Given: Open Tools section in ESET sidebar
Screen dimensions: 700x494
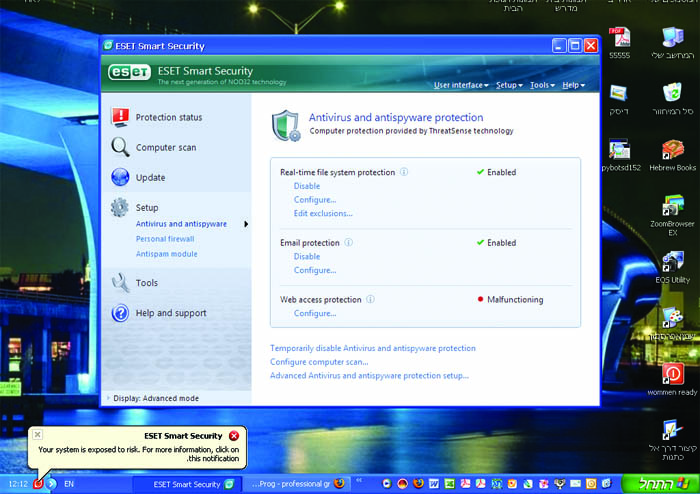Looking at the screenshot, I should click(146, 283).
